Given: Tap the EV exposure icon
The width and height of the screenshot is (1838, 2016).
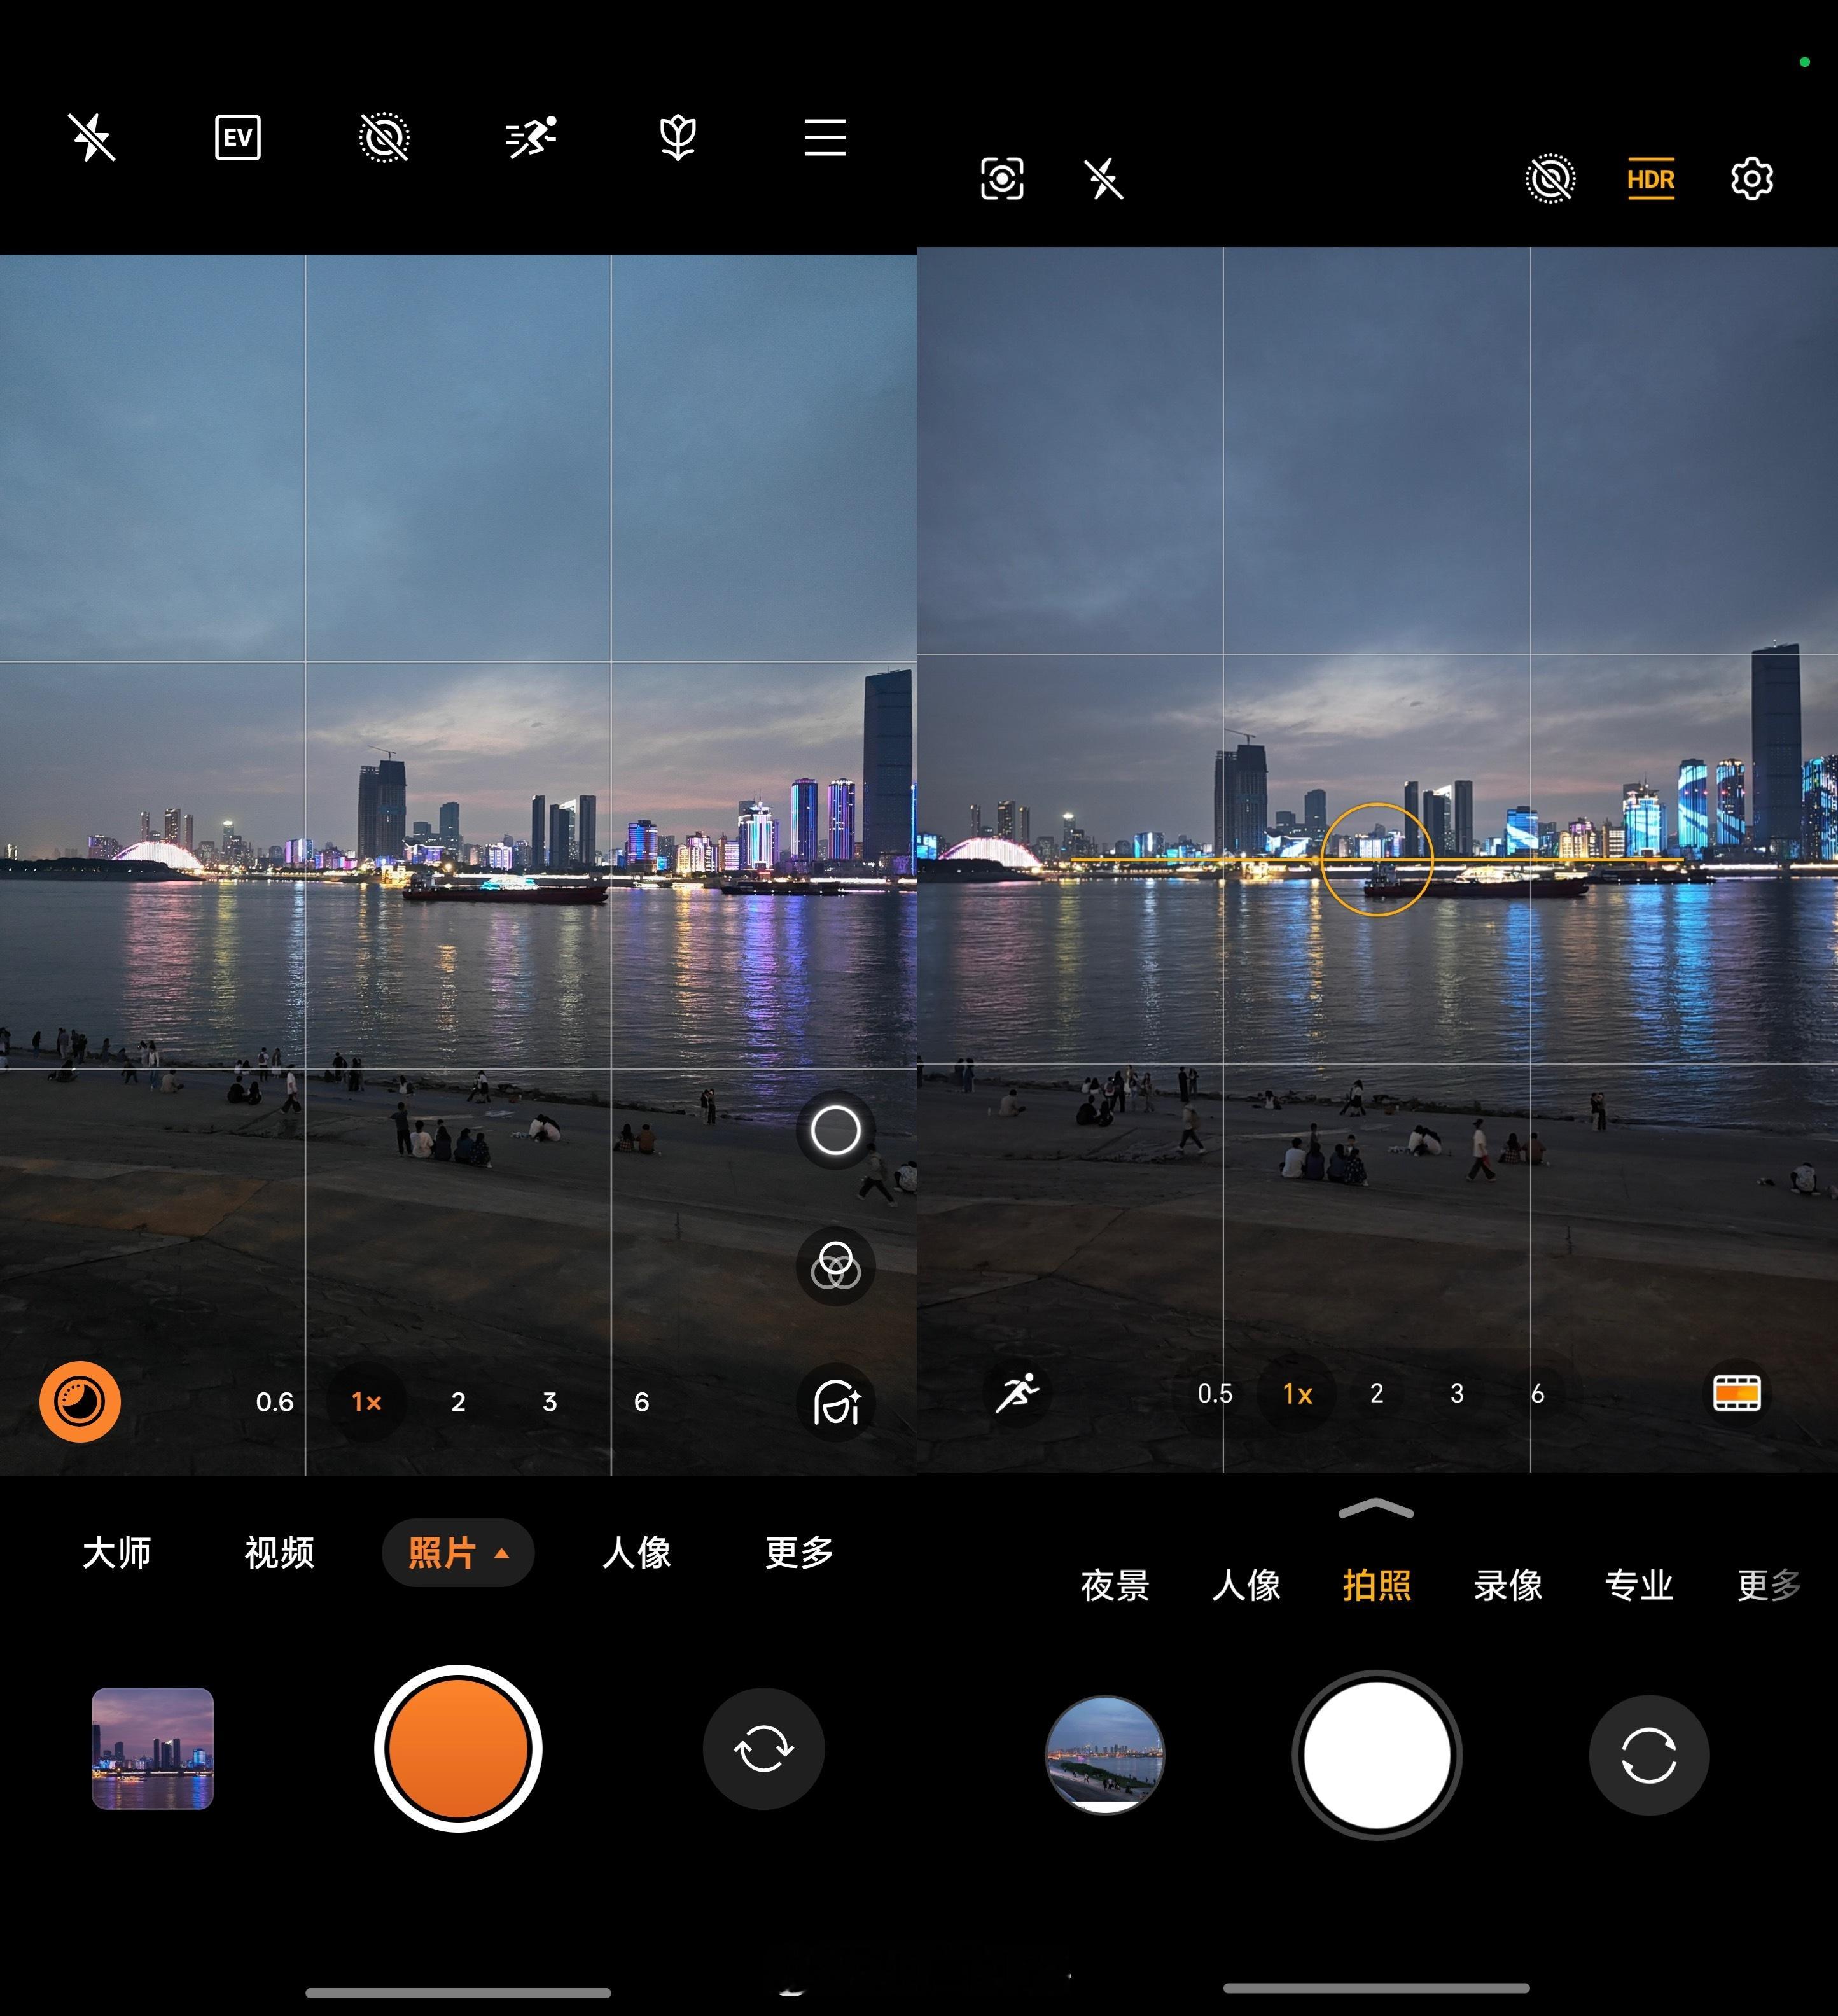Looking at the screenshot, I should pos(238,138).
